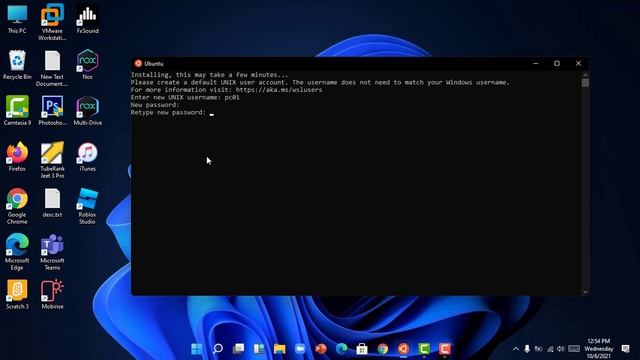This screenshot has height=360, width=640.
Task: Click scrollbar up arrow in Ubuntu window
Action: (585, 75)
